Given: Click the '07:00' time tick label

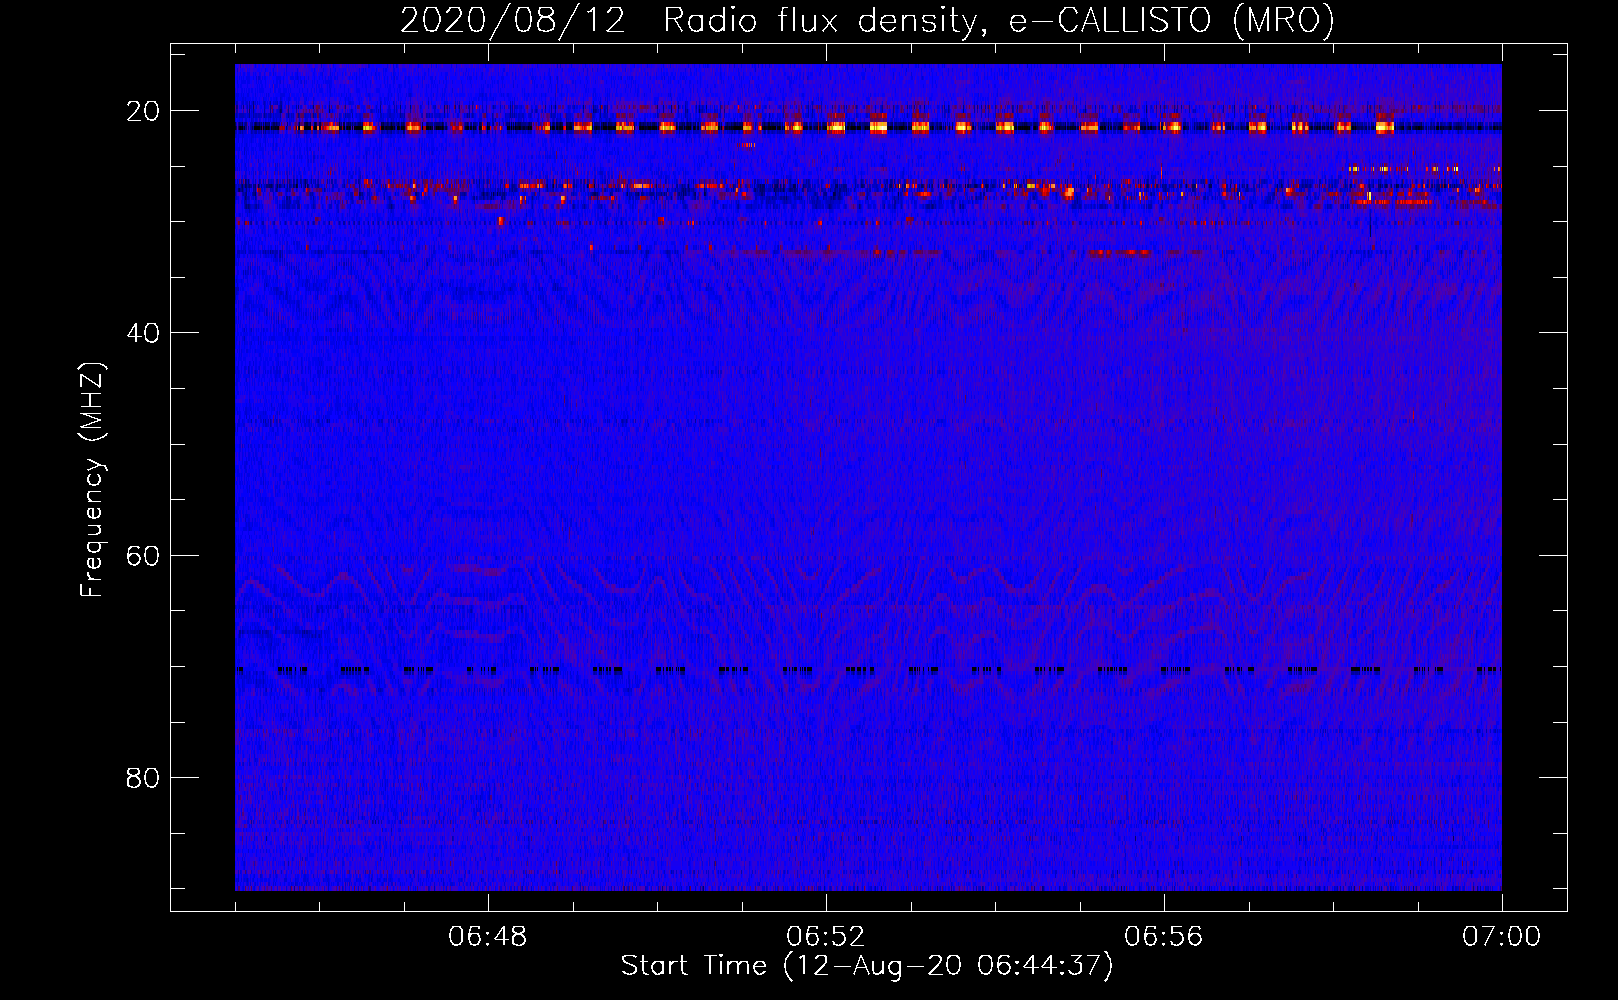Looking at the screenshot, I should 1502,937.
